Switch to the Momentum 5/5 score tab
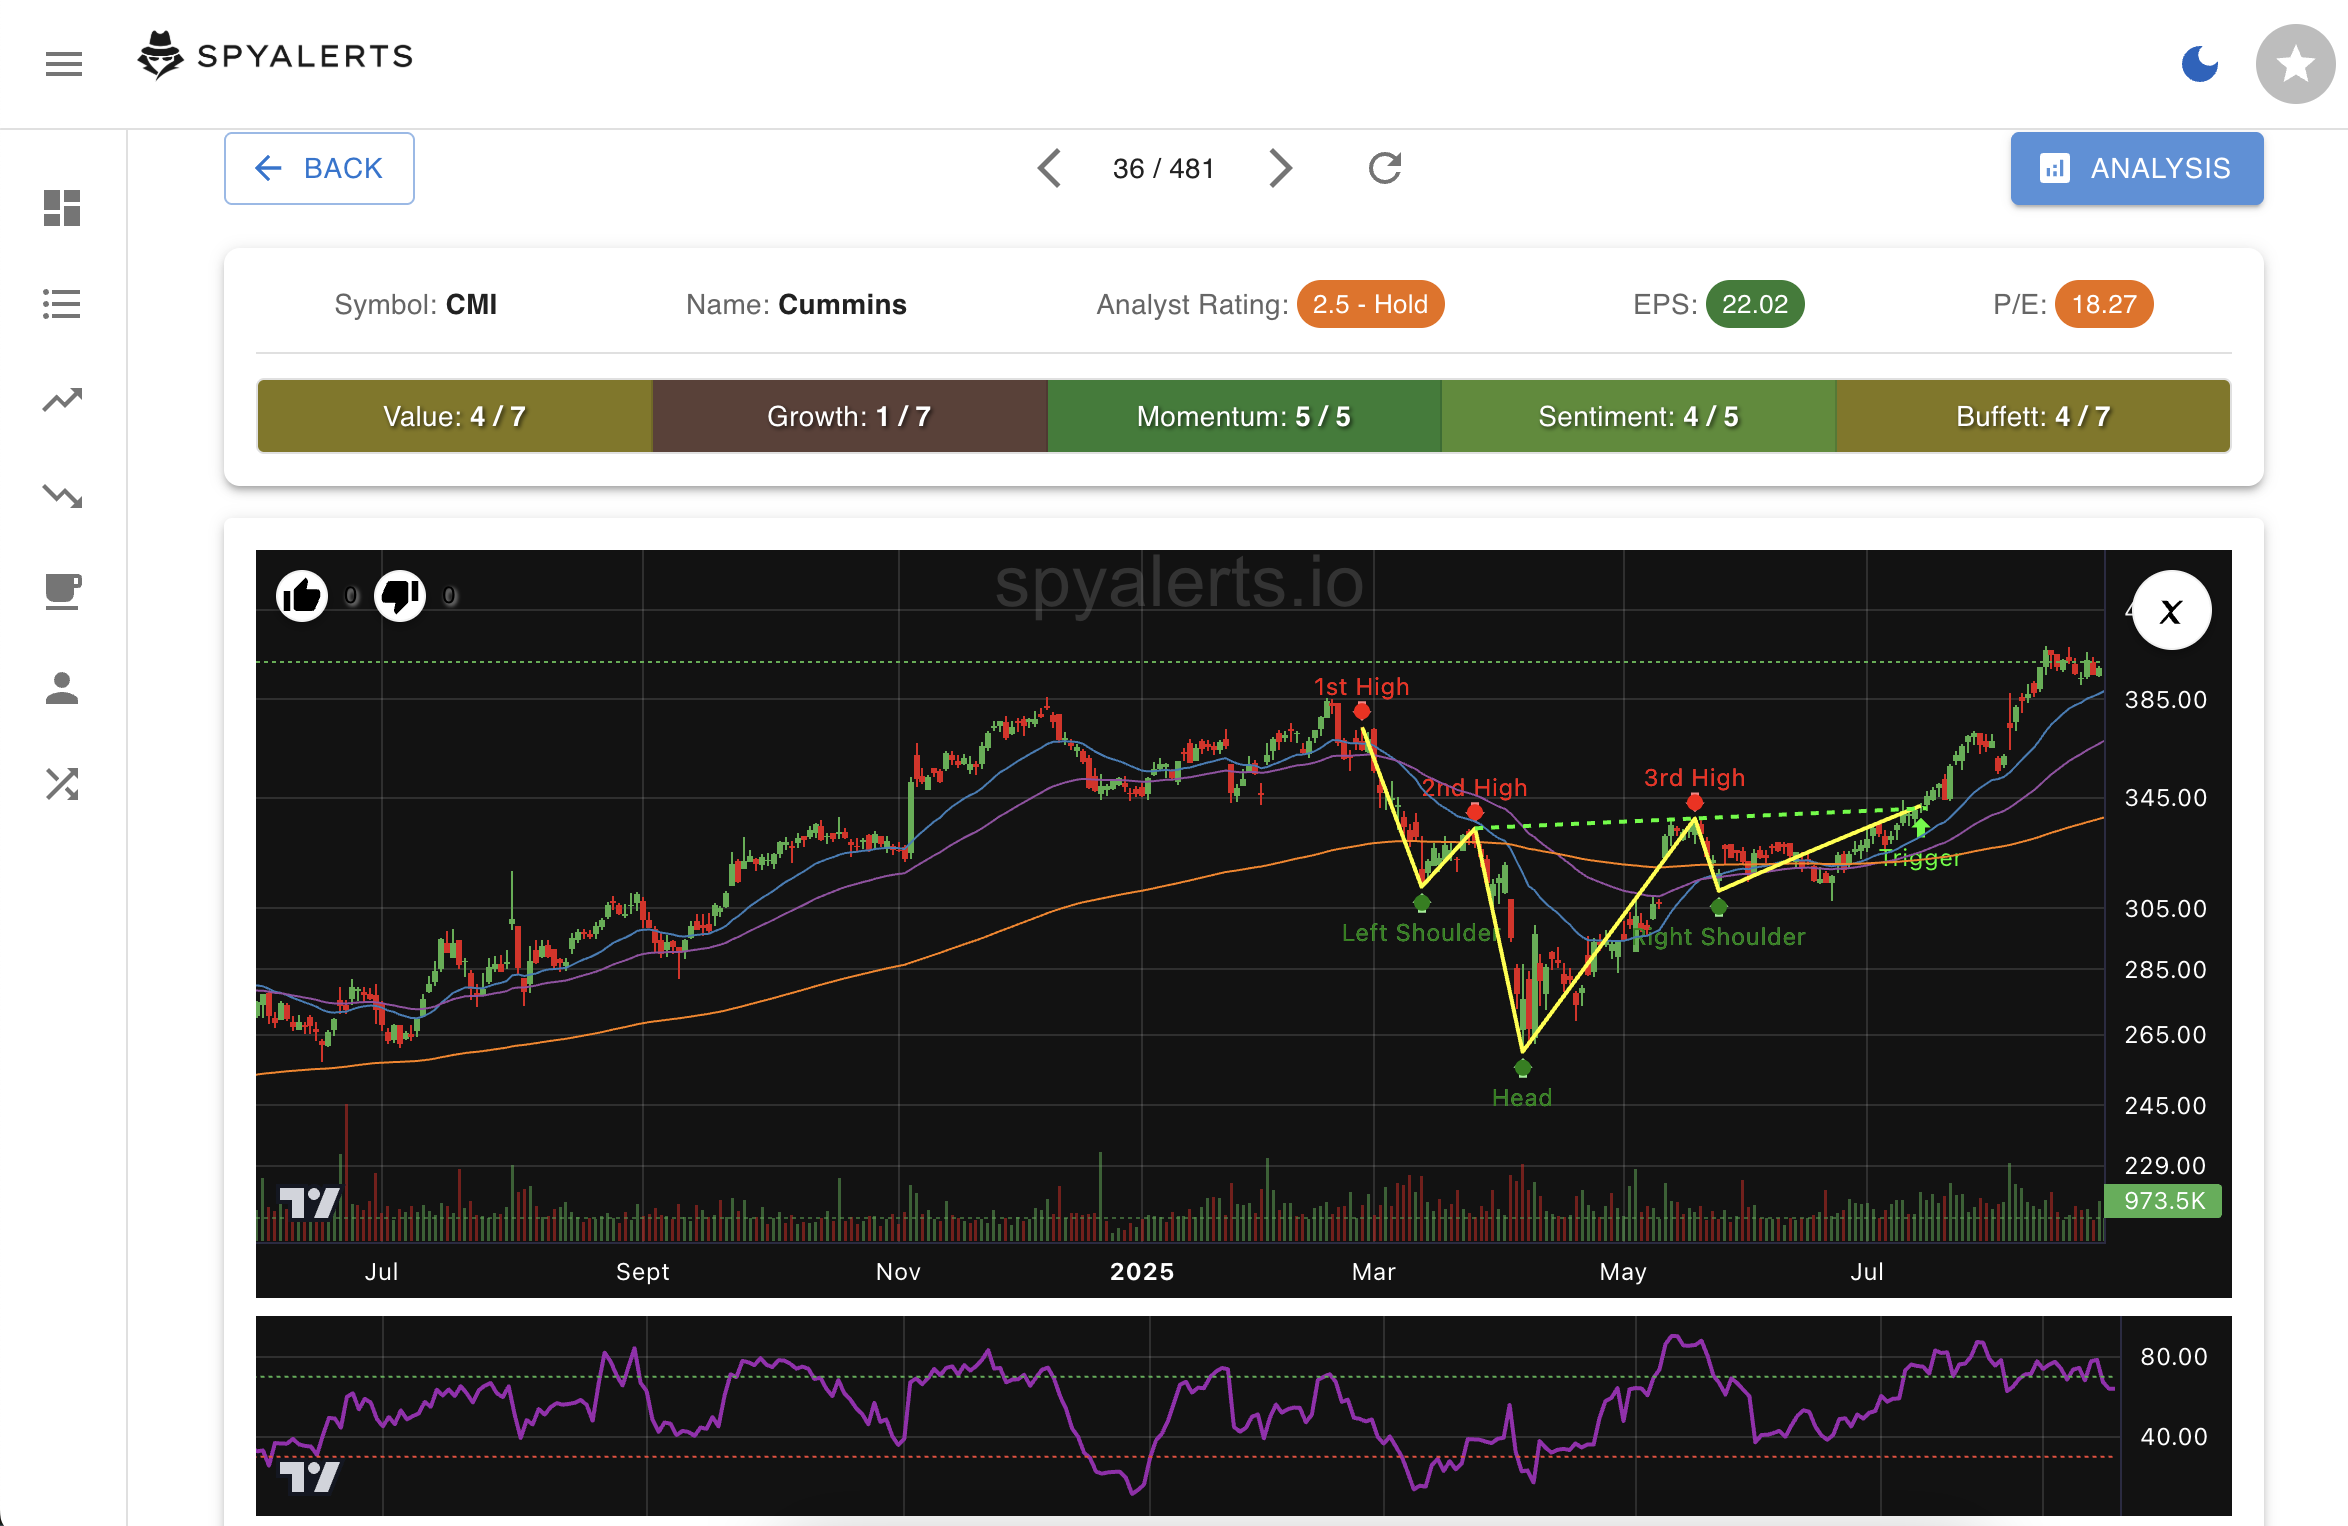 click(1243, 416)
